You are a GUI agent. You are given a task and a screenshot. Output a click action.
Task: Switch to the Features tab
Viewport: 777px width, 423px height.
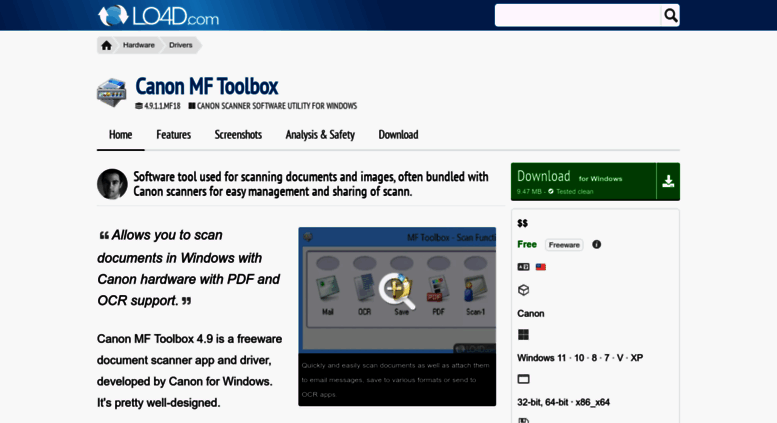tap(173, 135)
